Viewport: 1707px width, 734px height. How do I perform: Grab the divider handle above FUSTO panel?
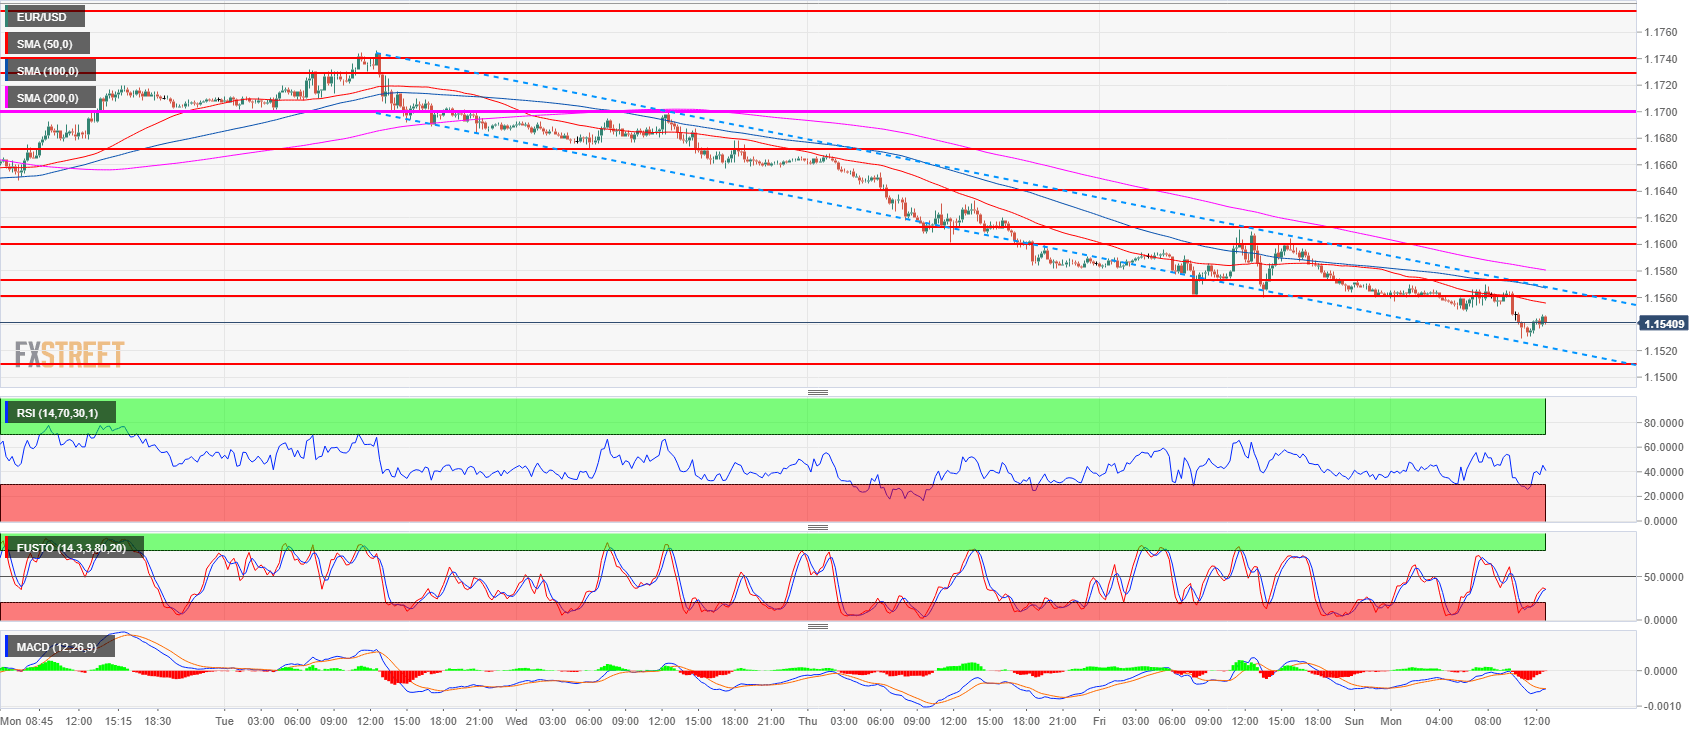coord(818,527)
